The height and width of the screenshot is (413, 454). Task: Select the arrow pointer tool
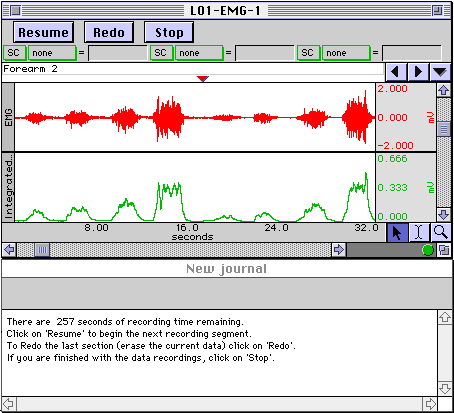(x=397, y=233)
